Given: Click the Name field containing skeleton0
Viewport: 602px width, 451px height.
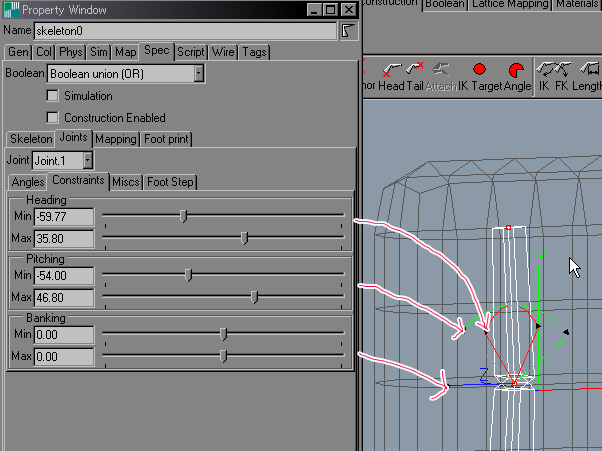Looking at the screenshot, I should pyautogui.click(x=185, y=31).
